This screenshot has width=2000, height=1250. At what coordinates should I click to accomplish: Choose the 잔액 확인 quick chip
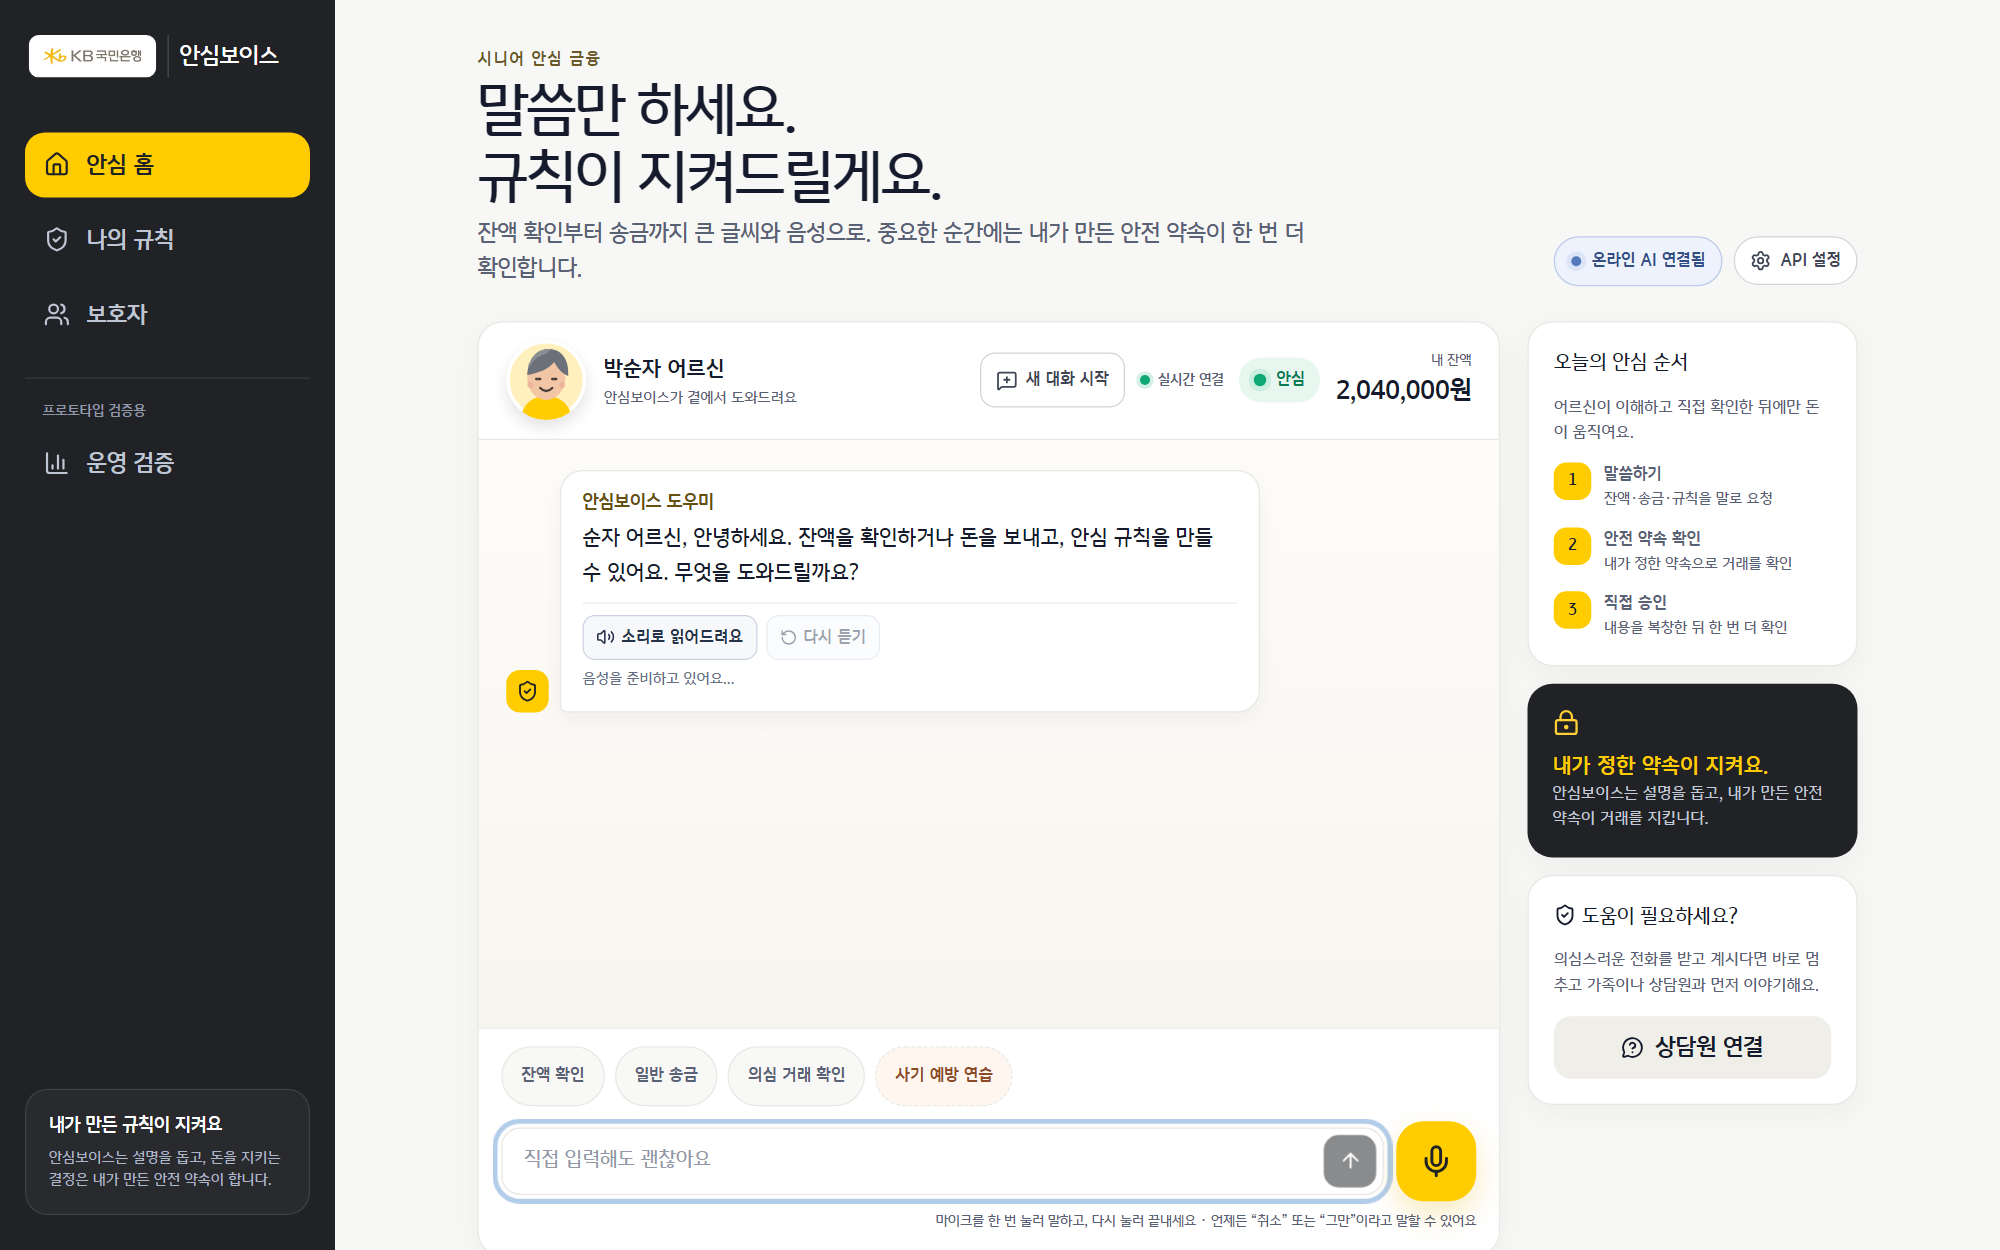pyautogui.click(x=552, y=1075)
